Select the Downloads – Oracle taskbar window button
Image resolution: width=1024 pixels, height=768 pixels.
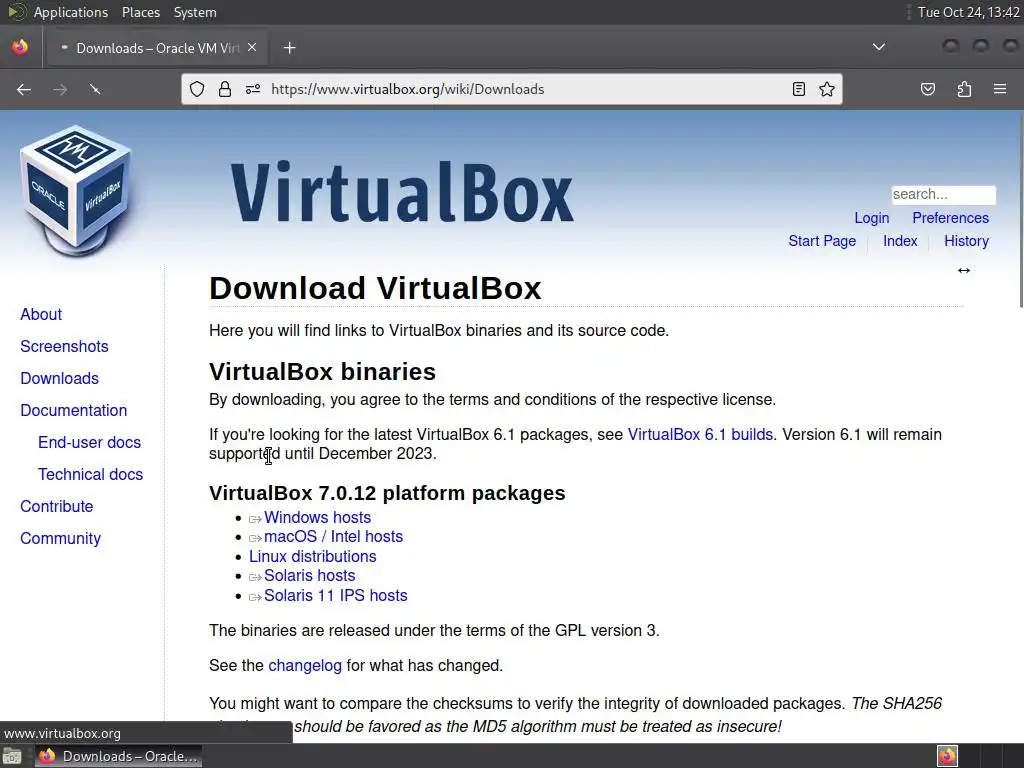coord(118,756)
